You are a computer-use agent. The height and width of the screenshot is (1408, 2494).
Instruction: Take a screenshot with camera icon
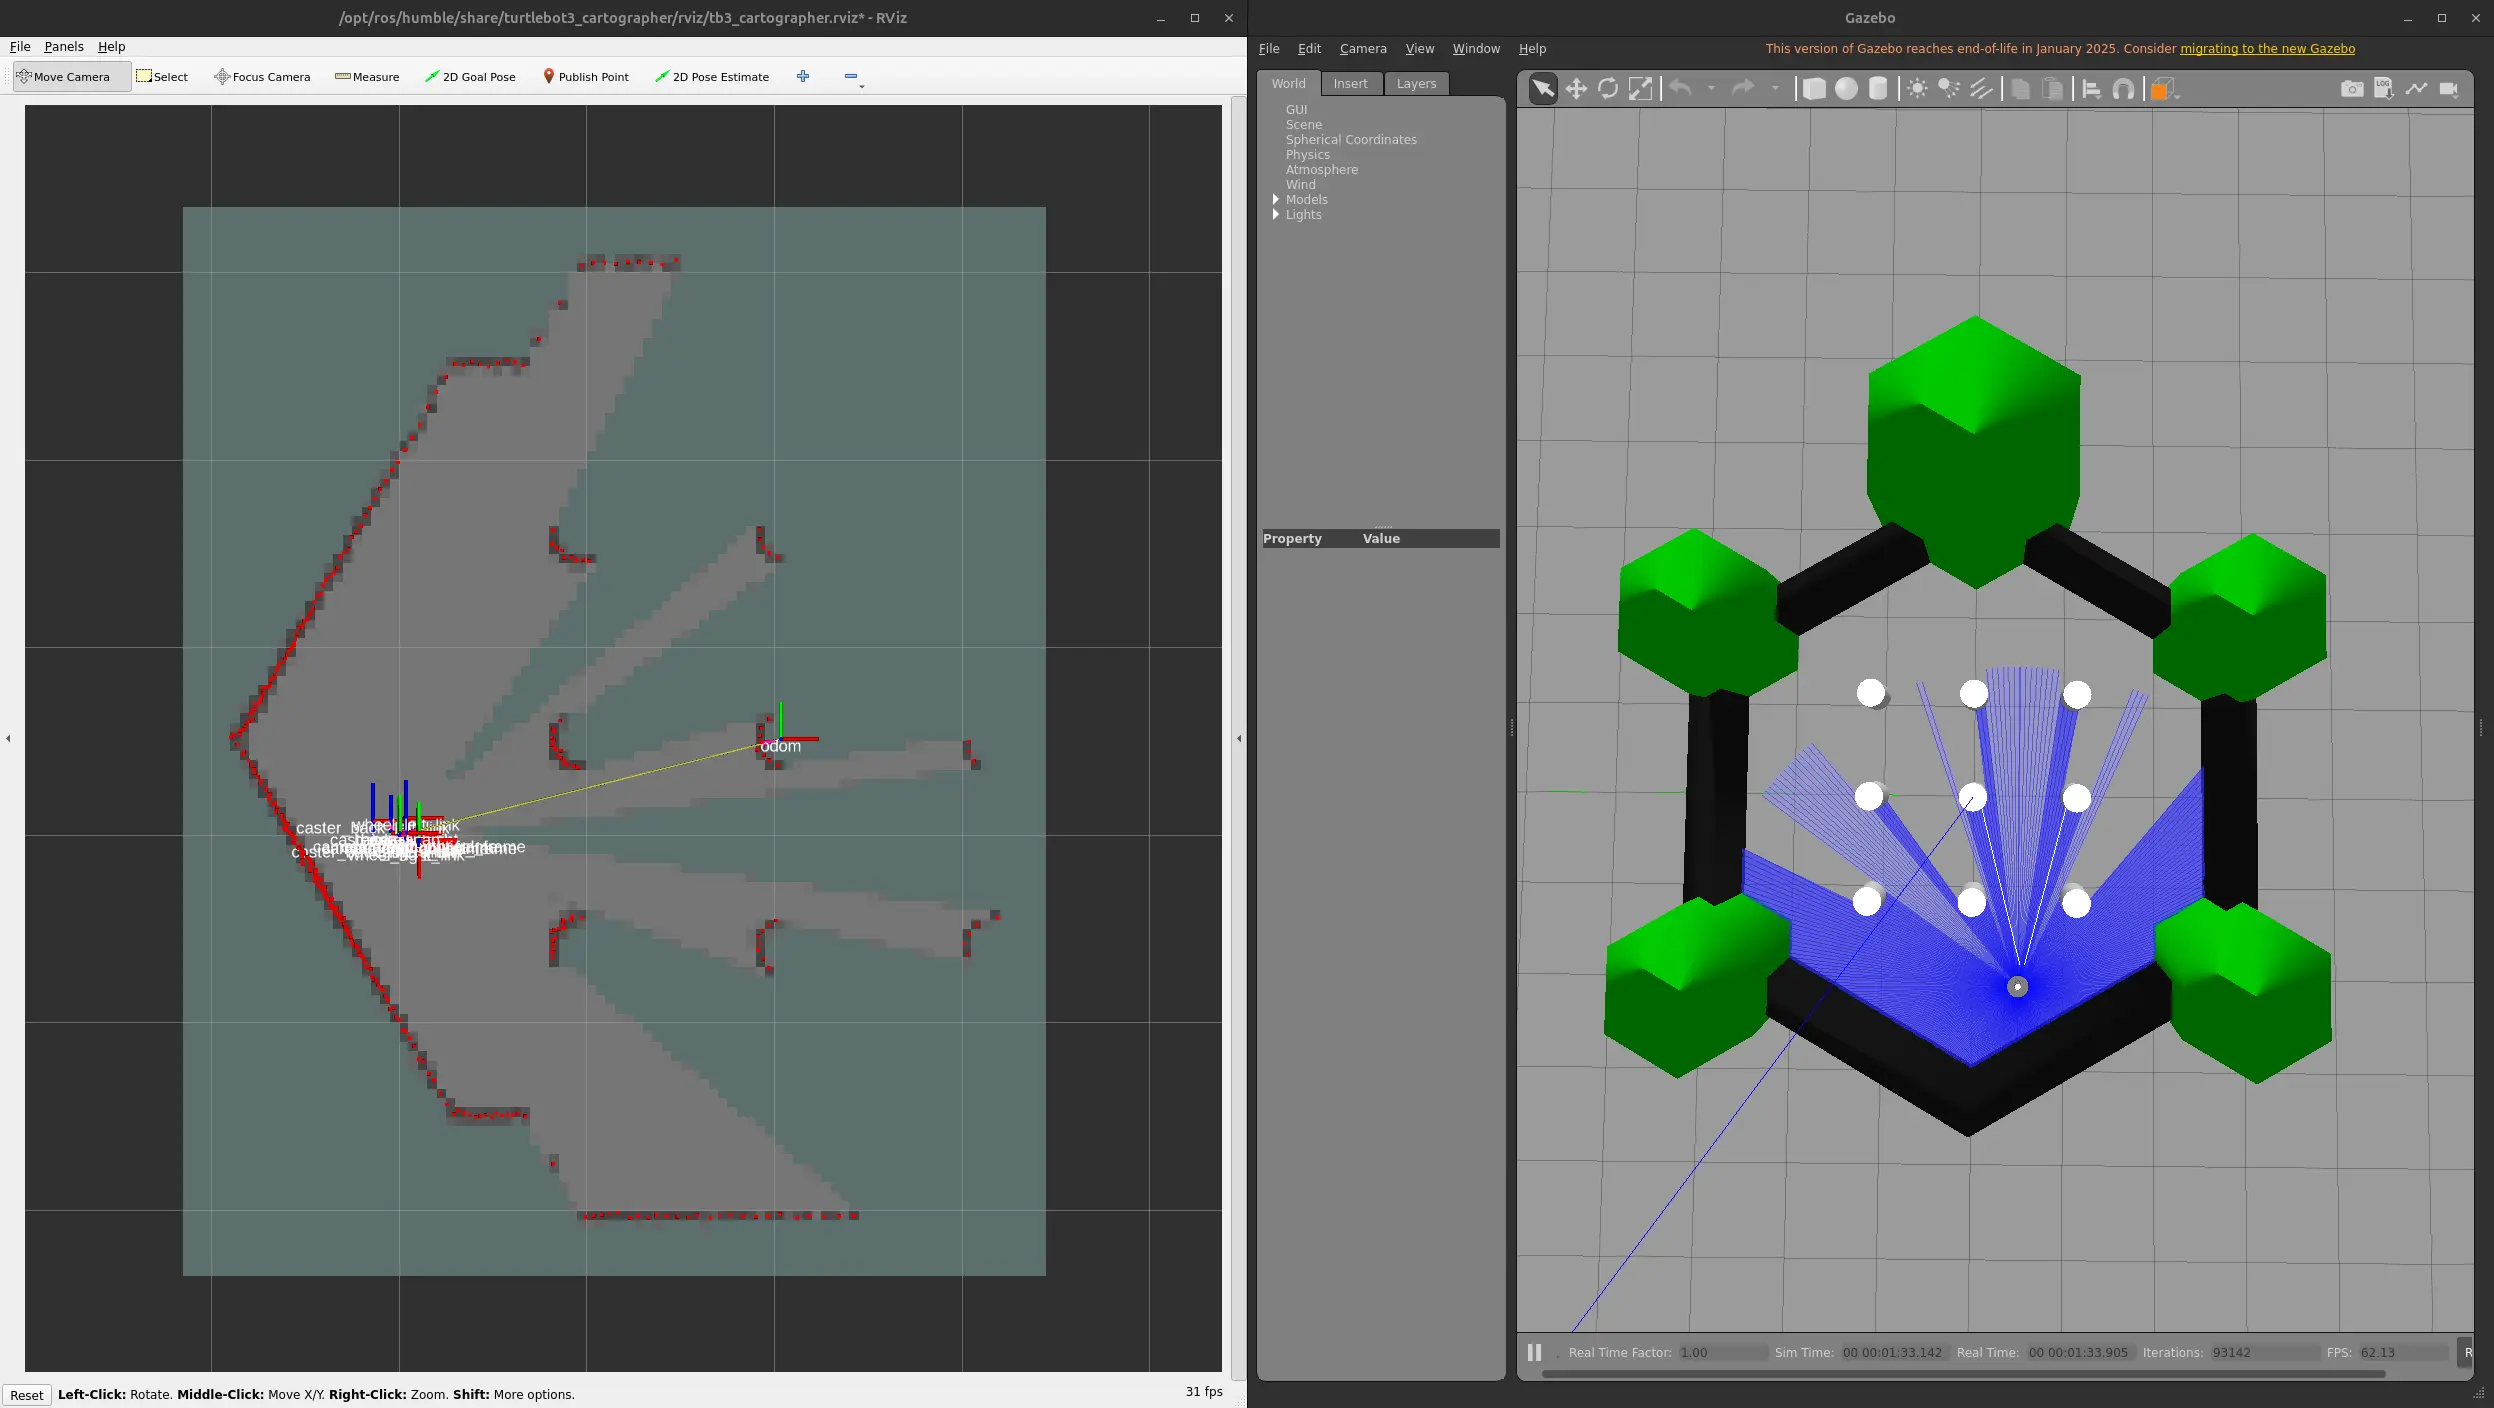(x=2352, y=89)
